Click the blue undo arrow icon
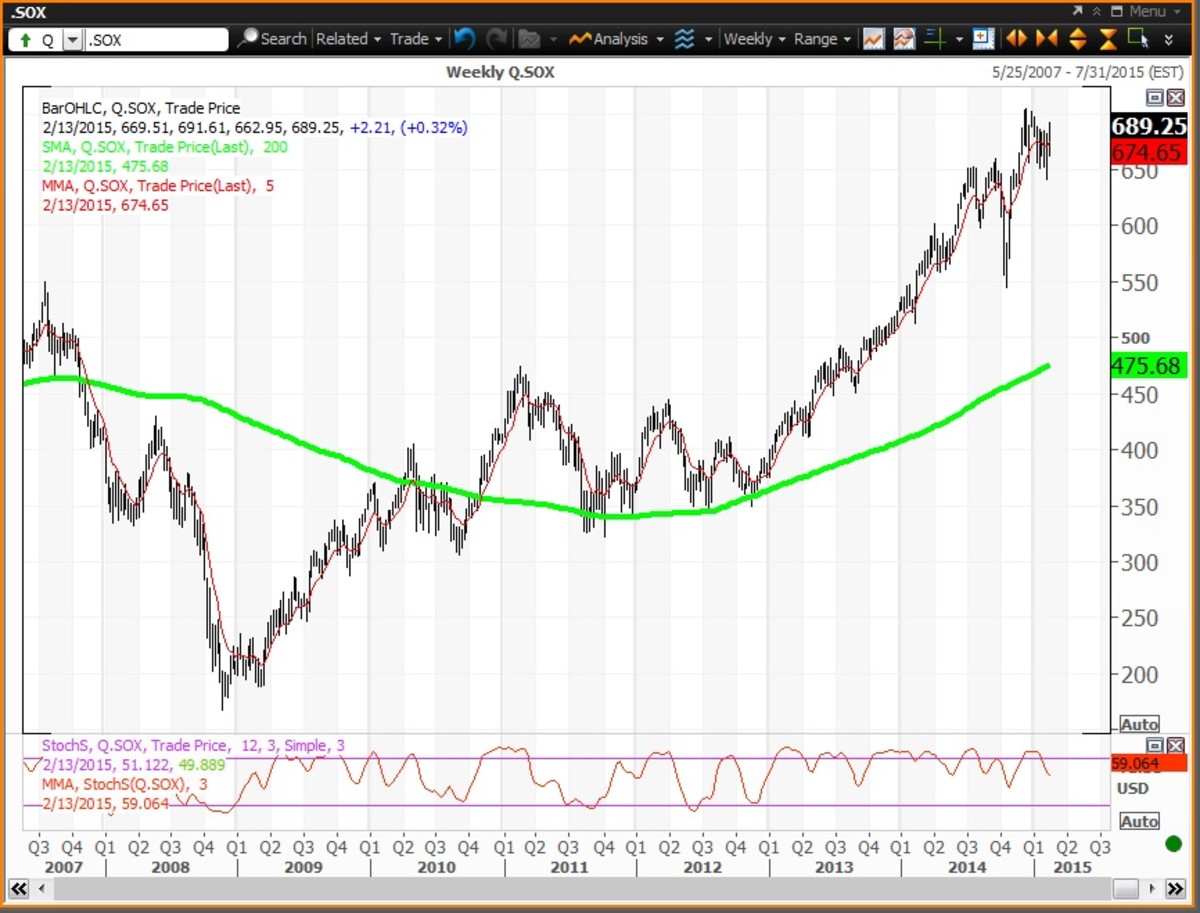 click(x=463, y=39)
